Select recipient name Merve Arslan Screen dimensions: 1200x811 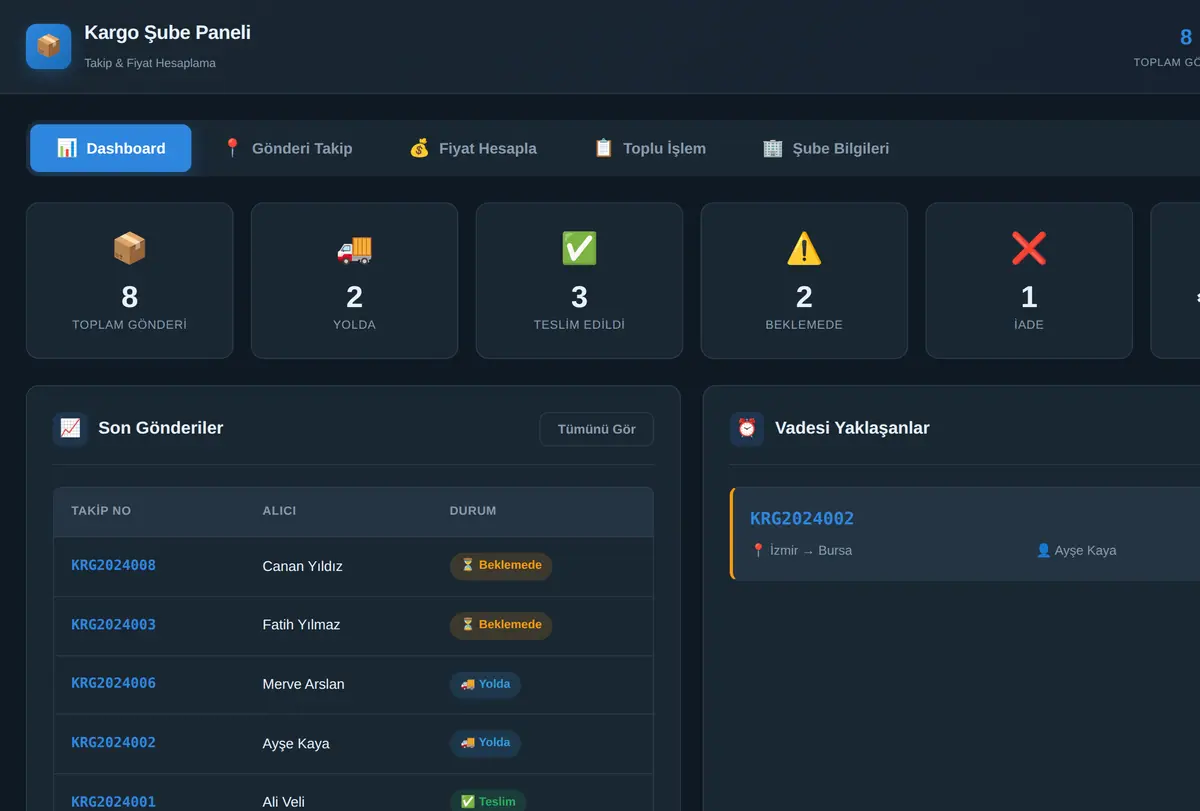coord(303,684)
